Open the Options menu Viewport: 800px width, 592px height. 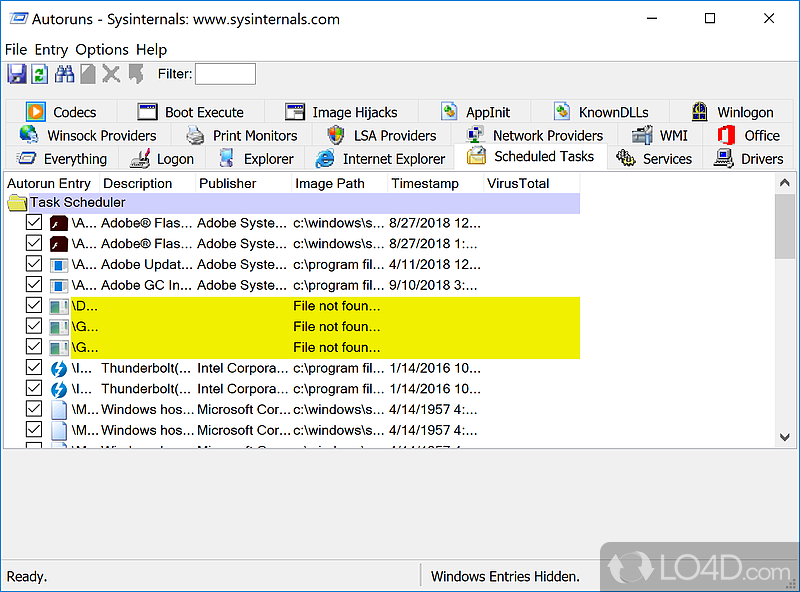[x=102, y=49]
